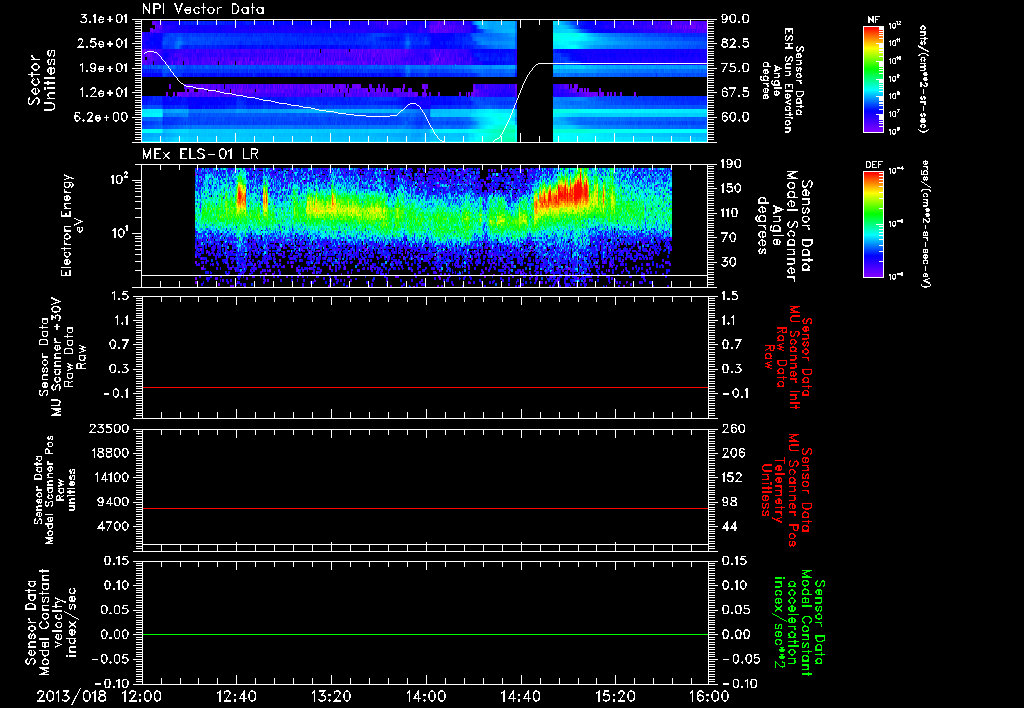The image size is (1024, 708).
Task: Click the "260" telemetry tick value
Action: pos(732,428)
